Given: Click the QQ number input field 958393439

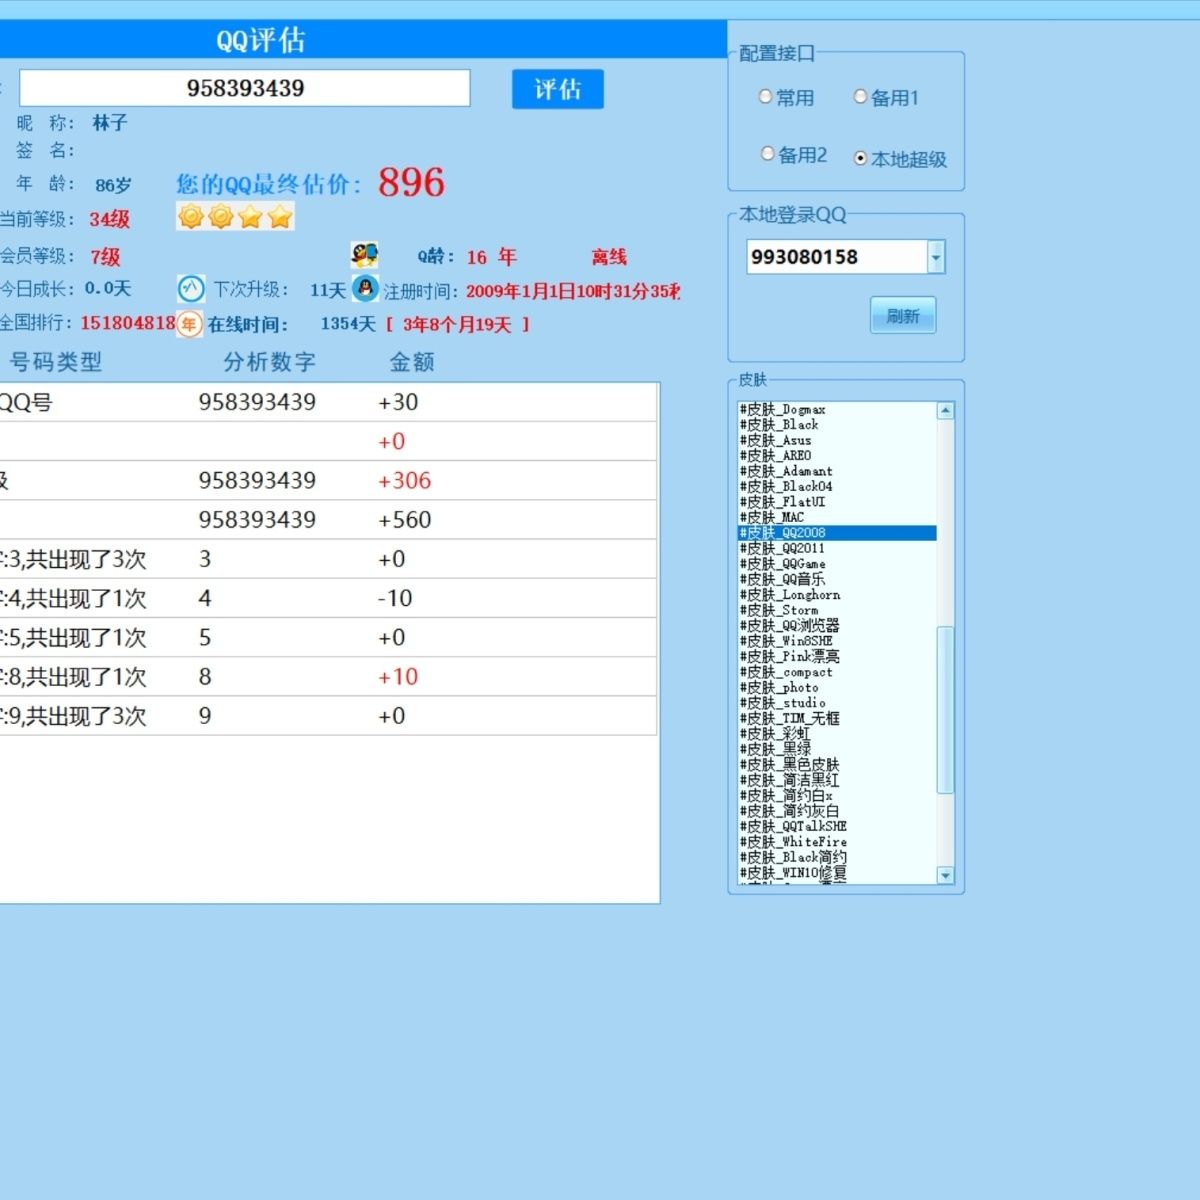Looking at the screenshot, I should coord(245,88).
